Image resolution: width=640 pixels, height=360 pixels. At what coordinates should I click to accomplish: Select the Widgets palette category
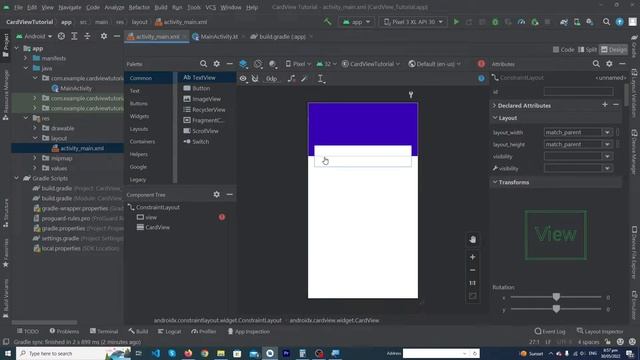coord(139,116)
